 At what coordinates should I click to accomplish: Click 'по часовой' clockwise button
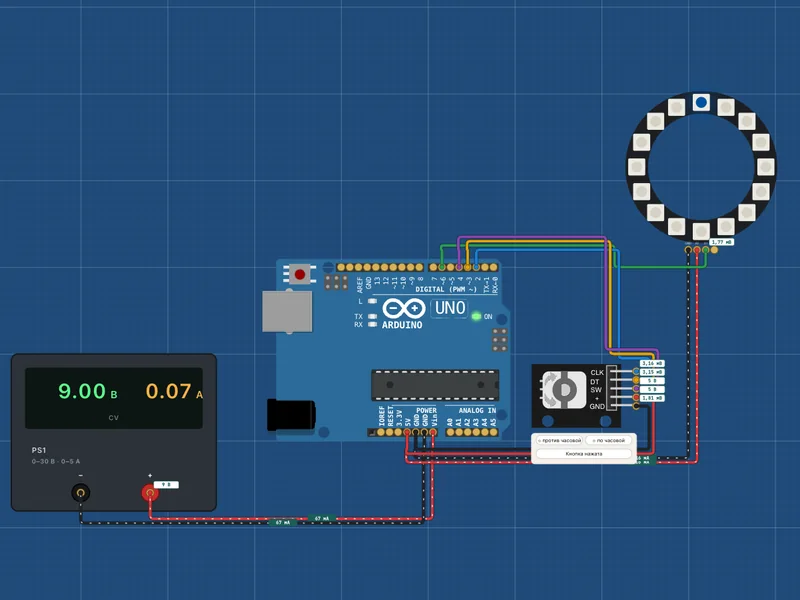pos(609,440)
